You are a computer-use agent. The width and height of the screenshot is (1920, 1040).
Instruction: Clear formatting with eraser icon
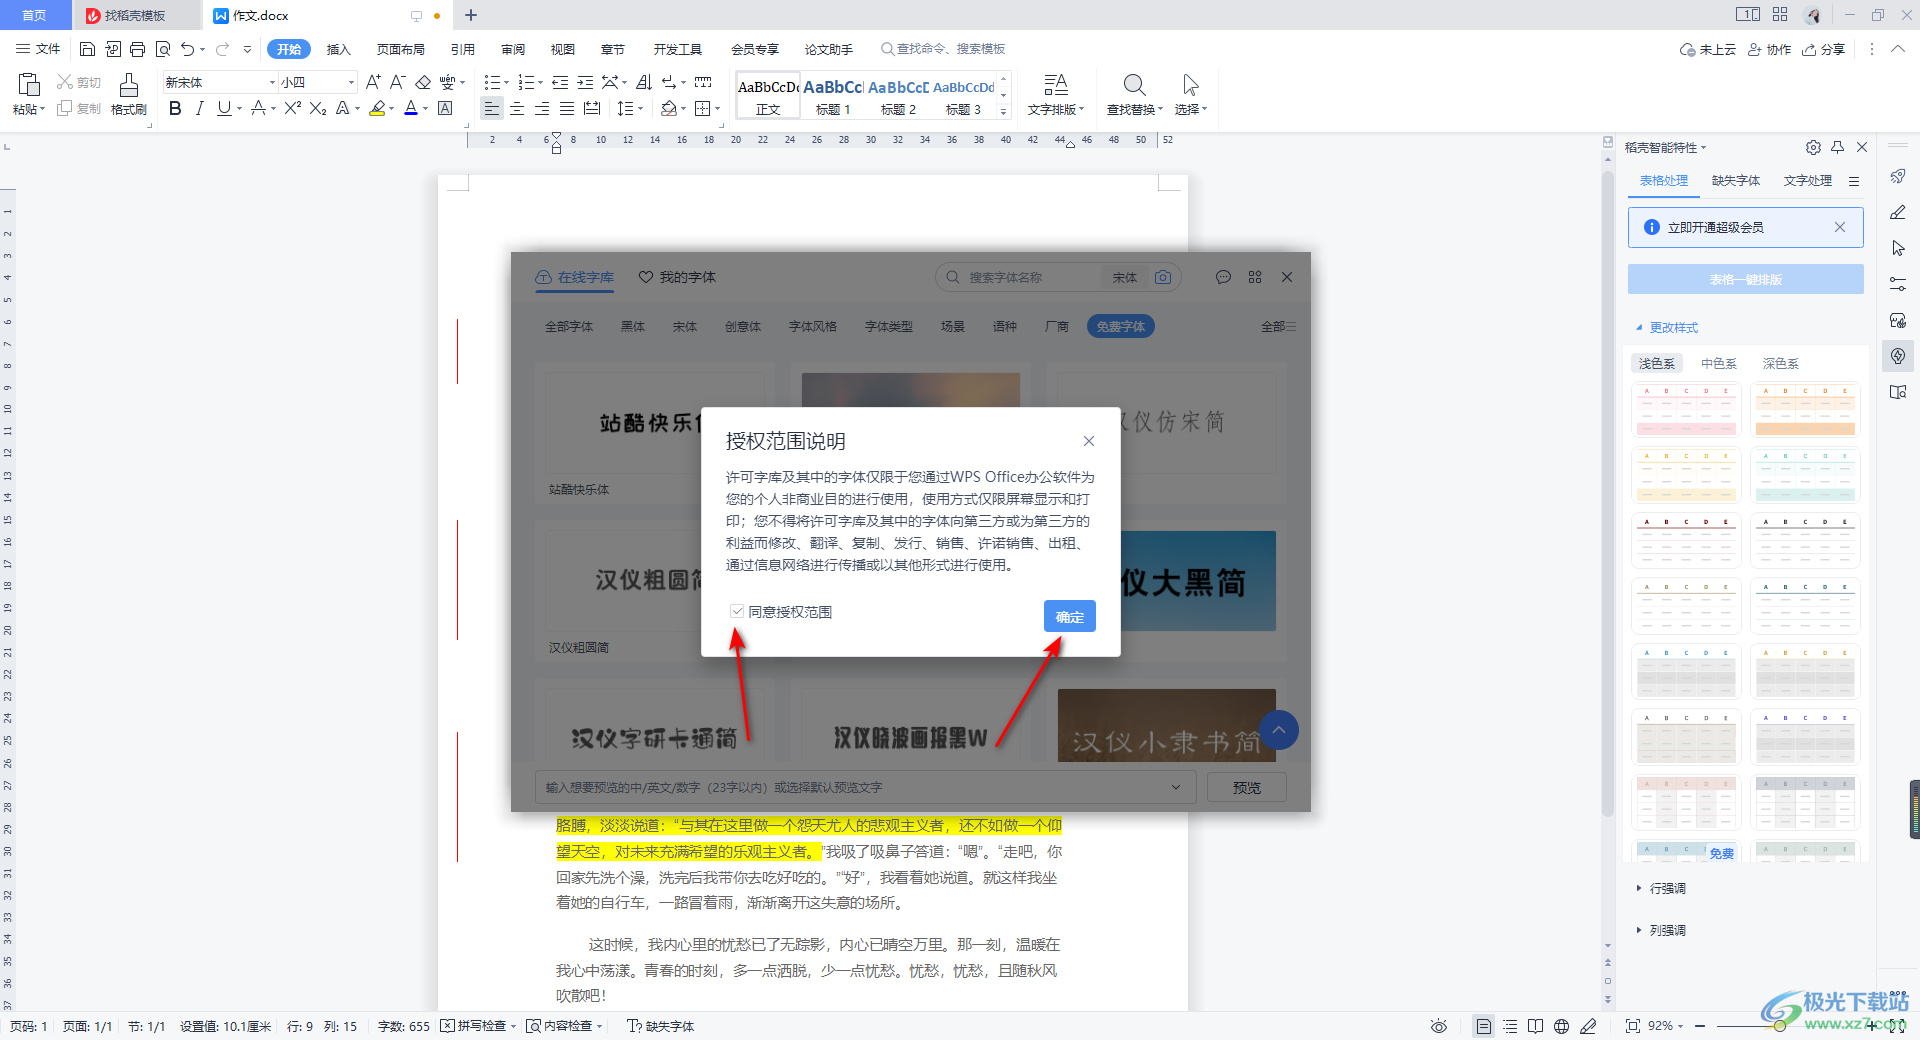point(423,82)
